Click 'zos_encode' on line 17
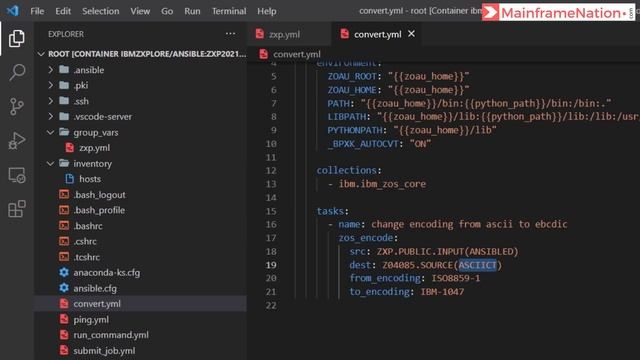640x360 pixels. pyautogui.click(x=366, y=238)
